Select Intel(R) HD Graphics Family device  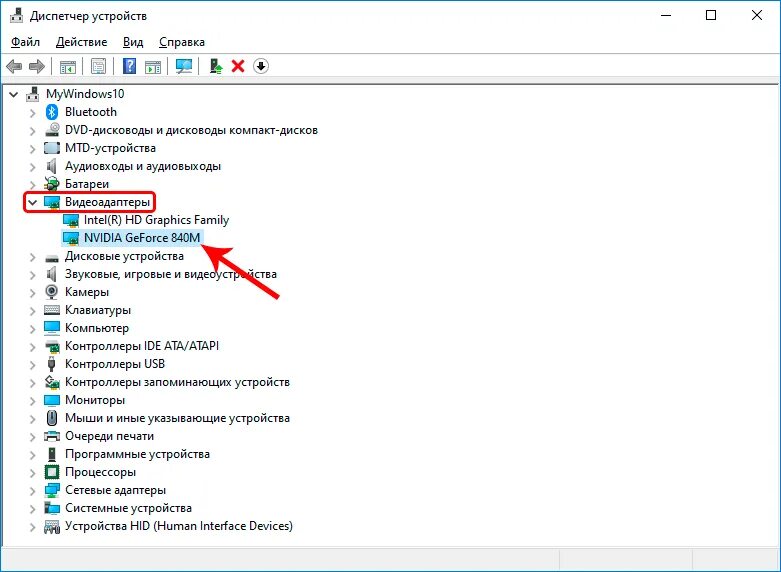156,220
